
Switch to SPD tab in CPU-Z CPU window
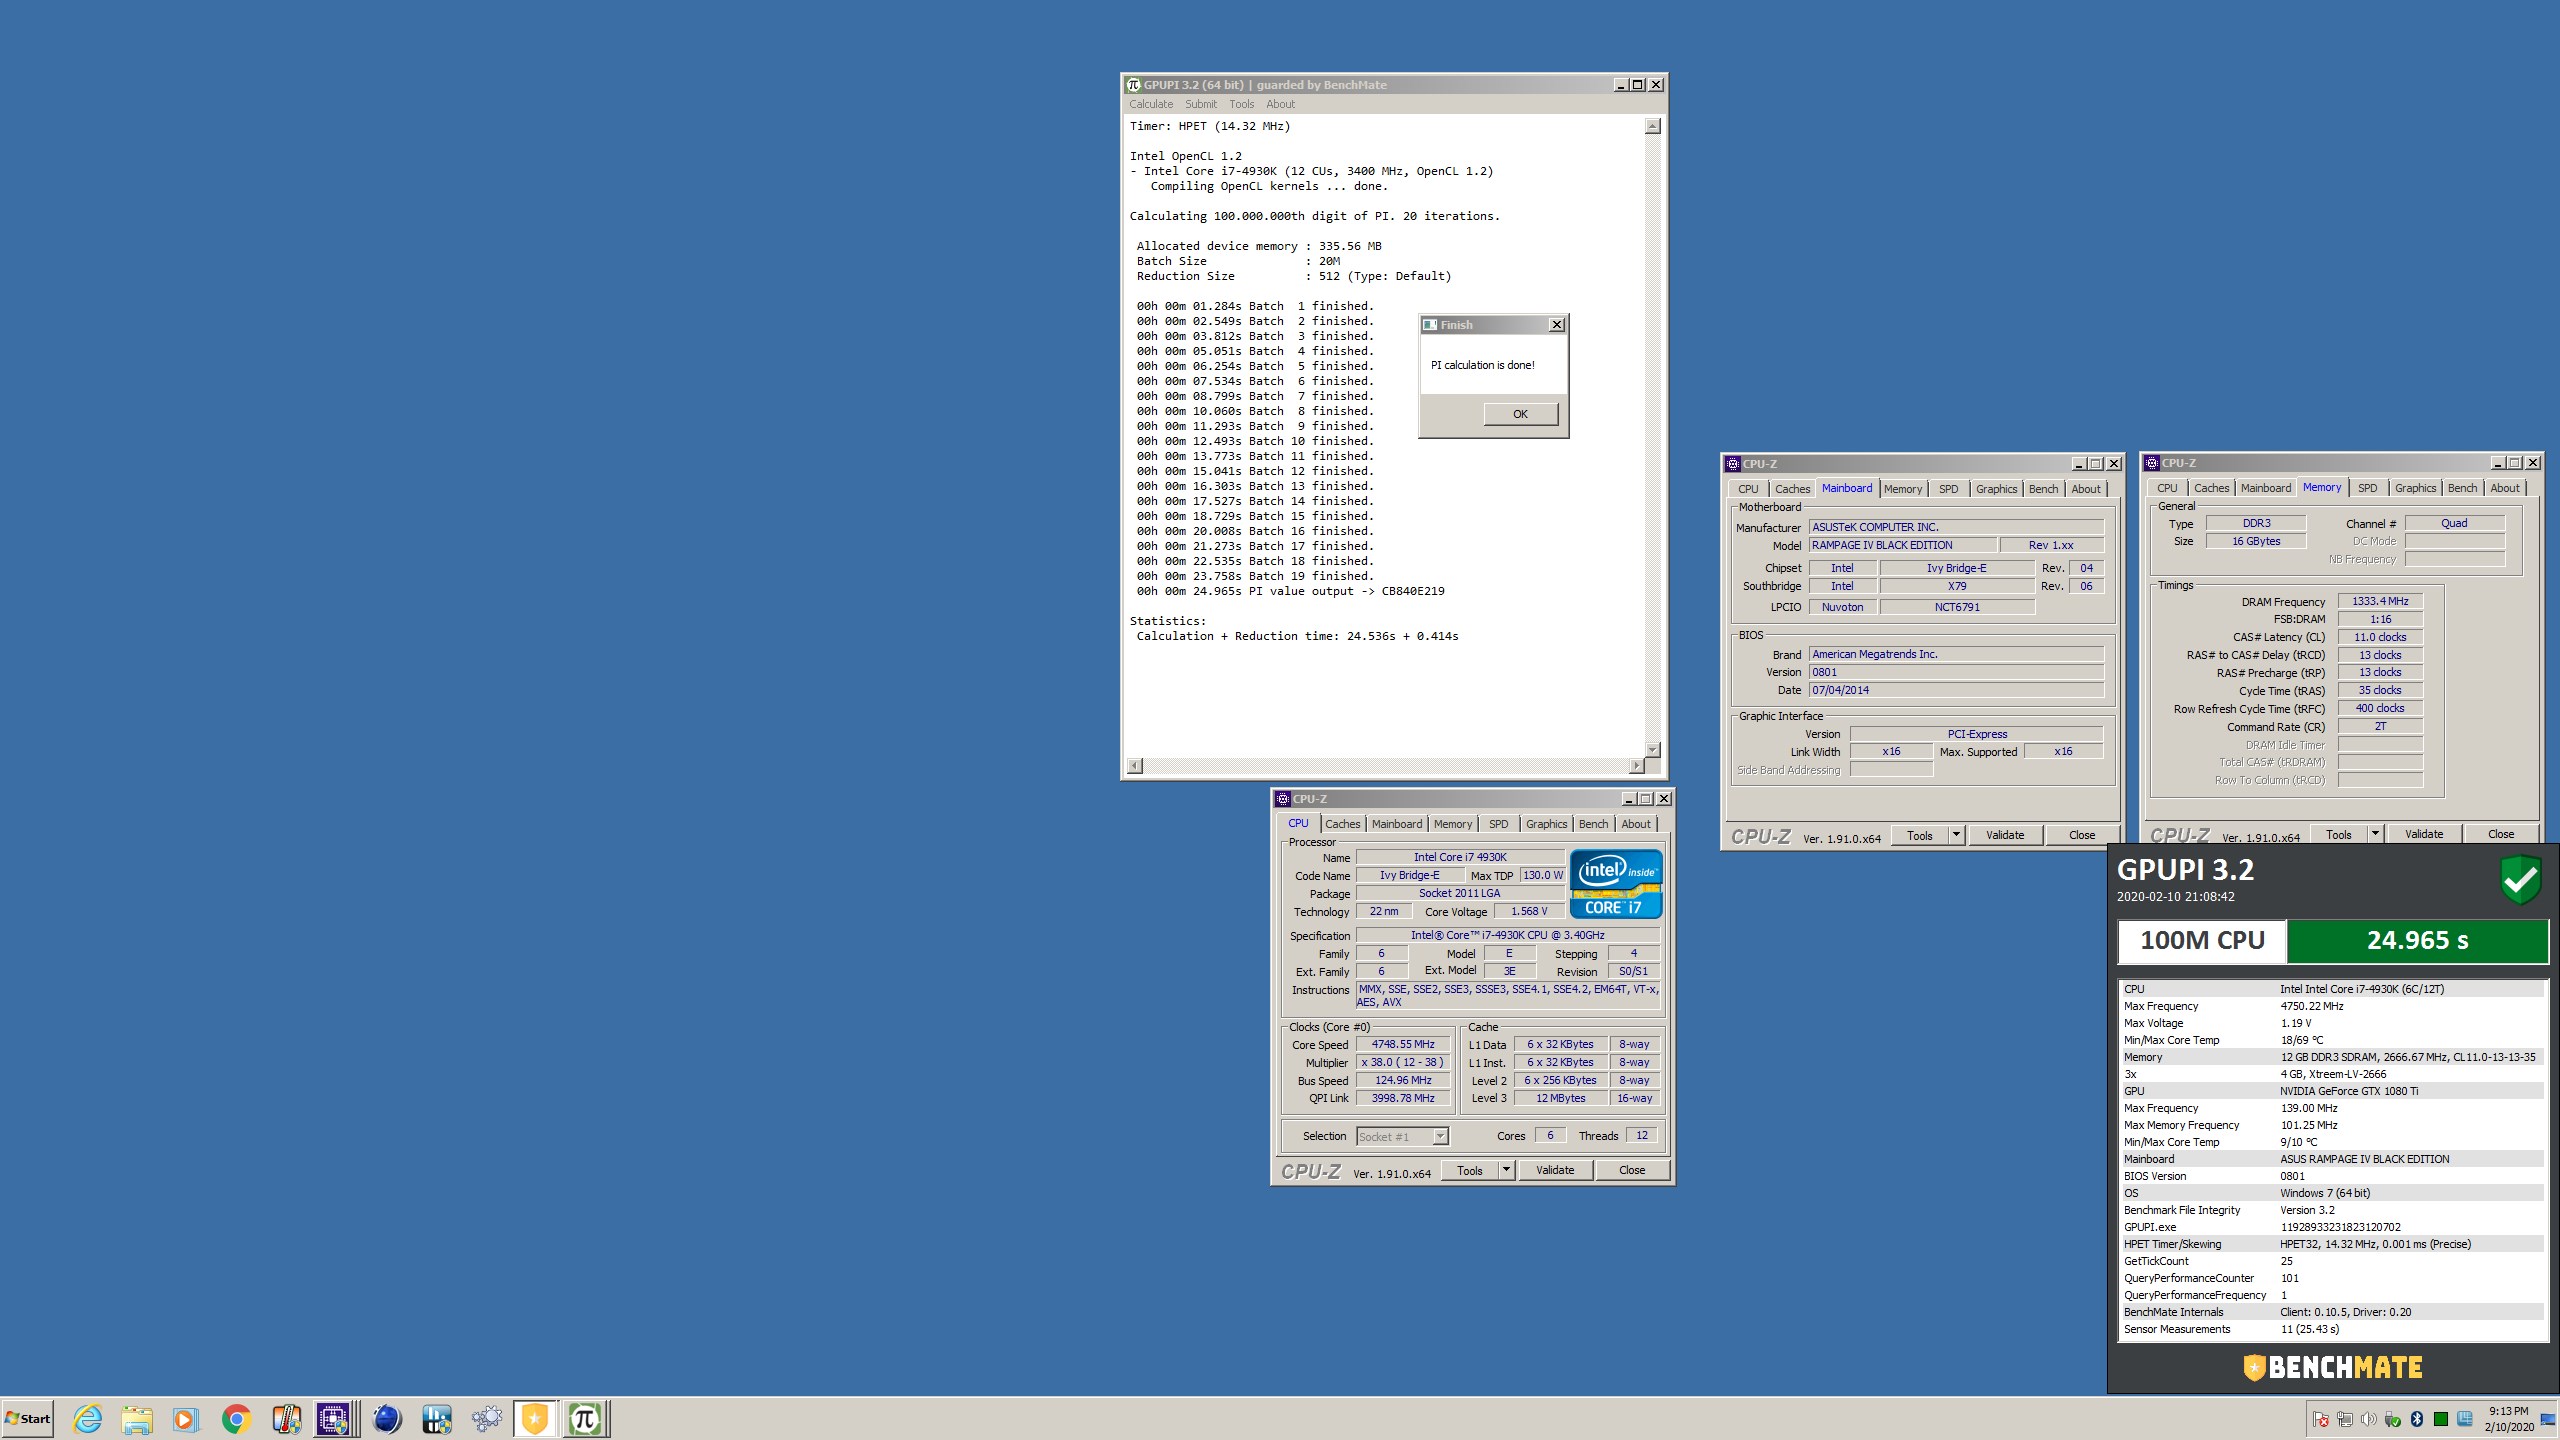tap(1498, 824)
